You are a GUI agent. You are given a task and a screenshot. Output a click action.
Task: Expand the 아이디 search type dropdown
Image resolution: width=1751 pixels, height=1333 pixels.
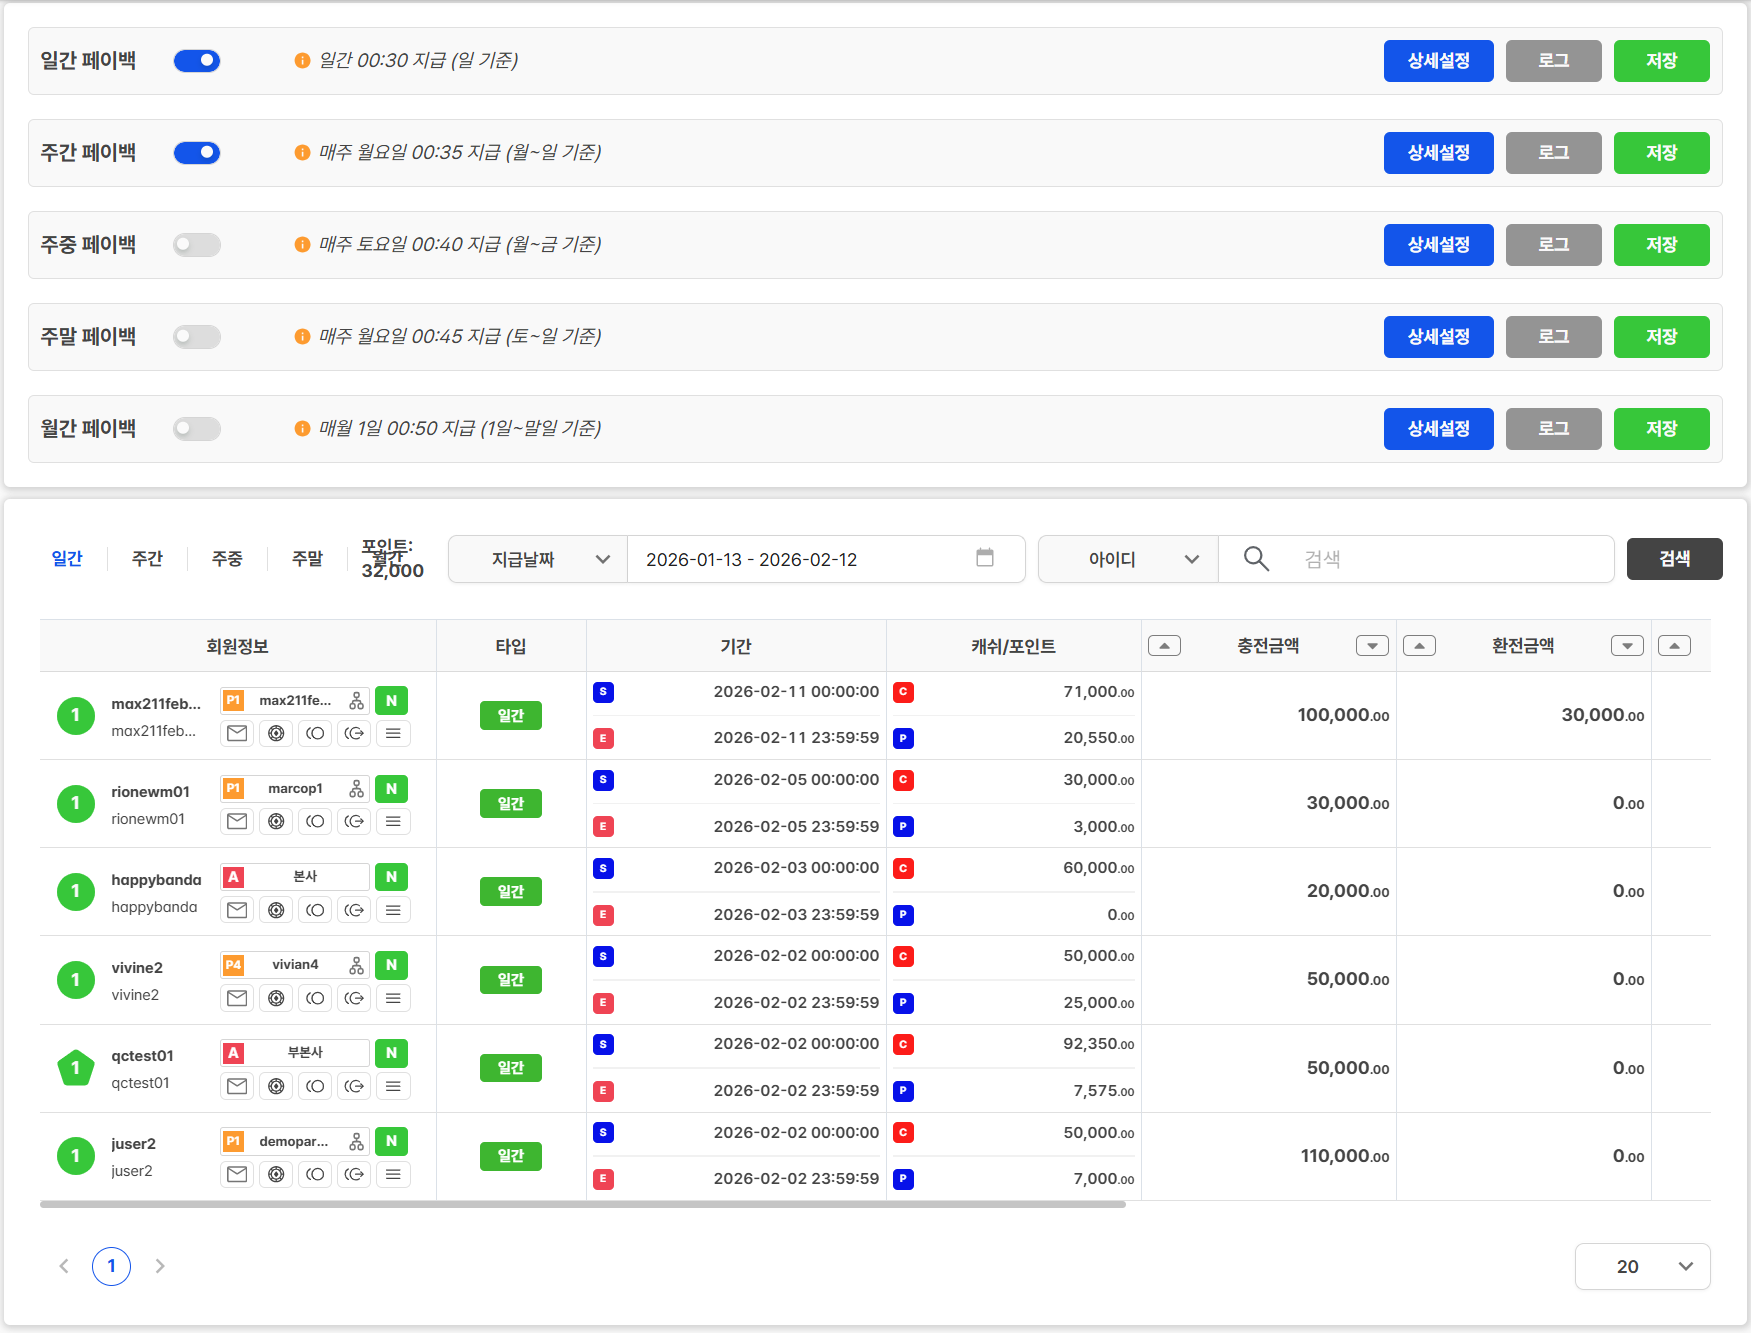tap(1128, 559)
